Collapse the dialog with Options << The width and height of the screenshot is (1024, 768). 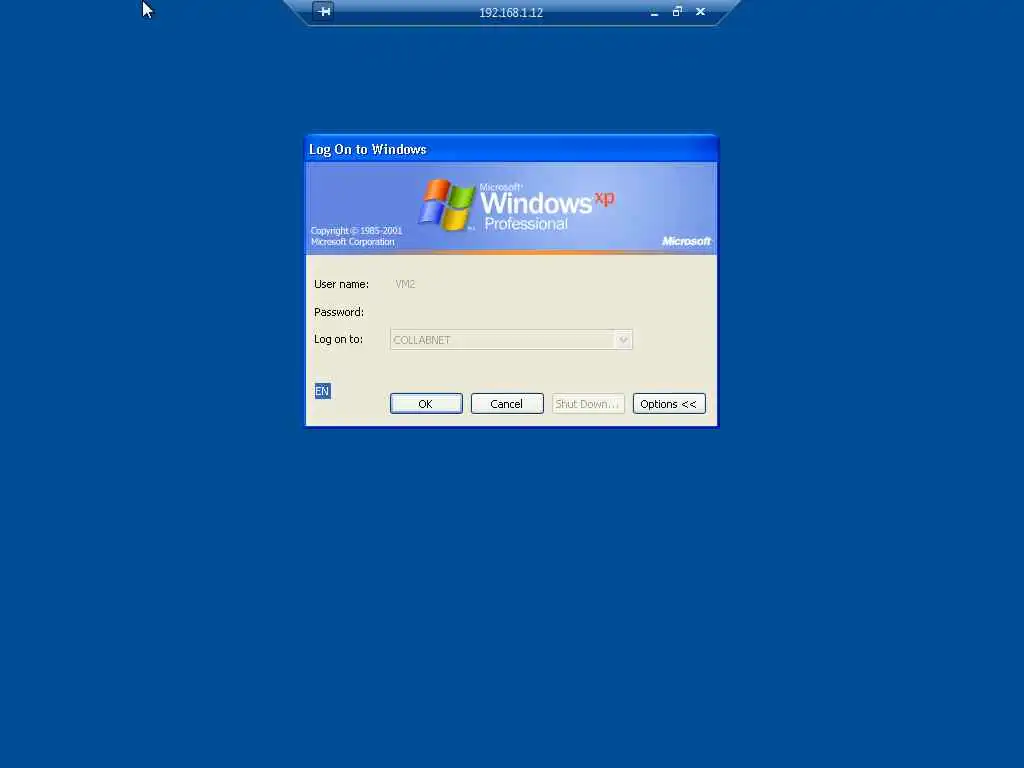pos(669,404)
